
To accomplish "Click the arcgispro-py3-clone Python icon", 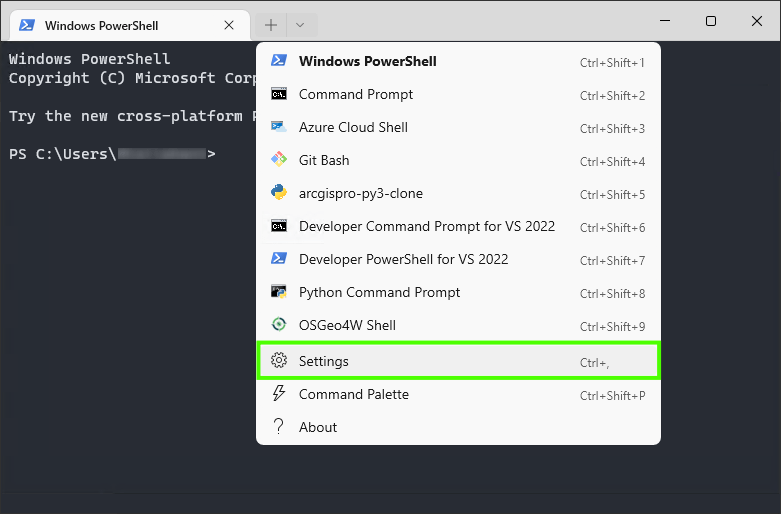I will 279,193.
